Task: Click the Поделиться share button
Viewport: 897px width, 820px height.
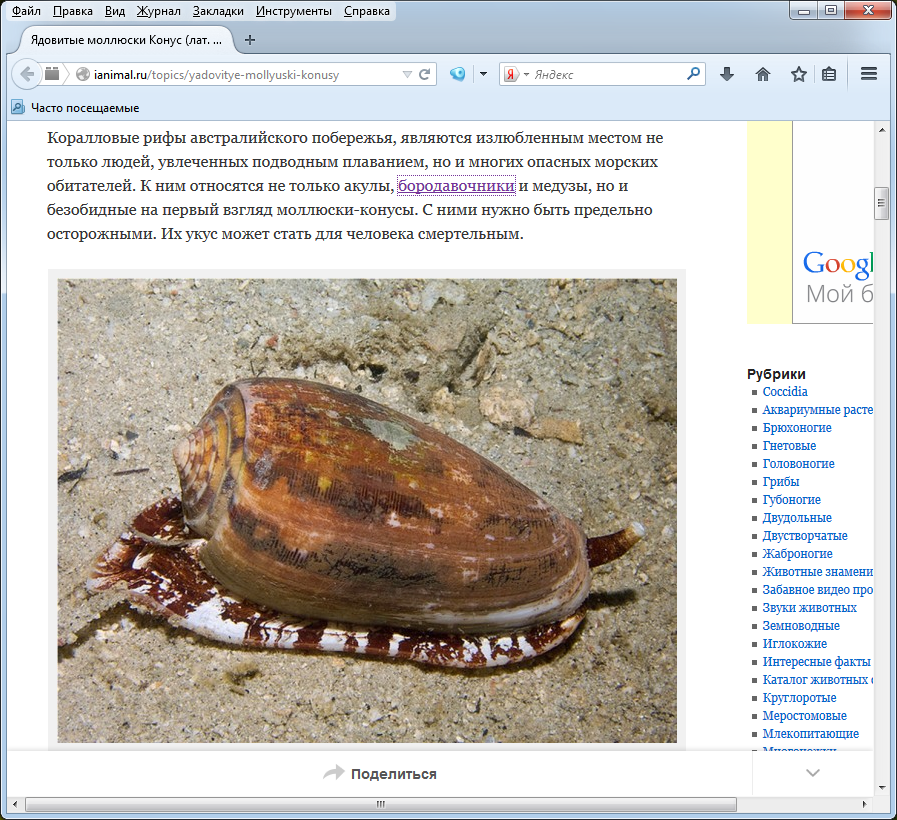Action: (380, 773)
